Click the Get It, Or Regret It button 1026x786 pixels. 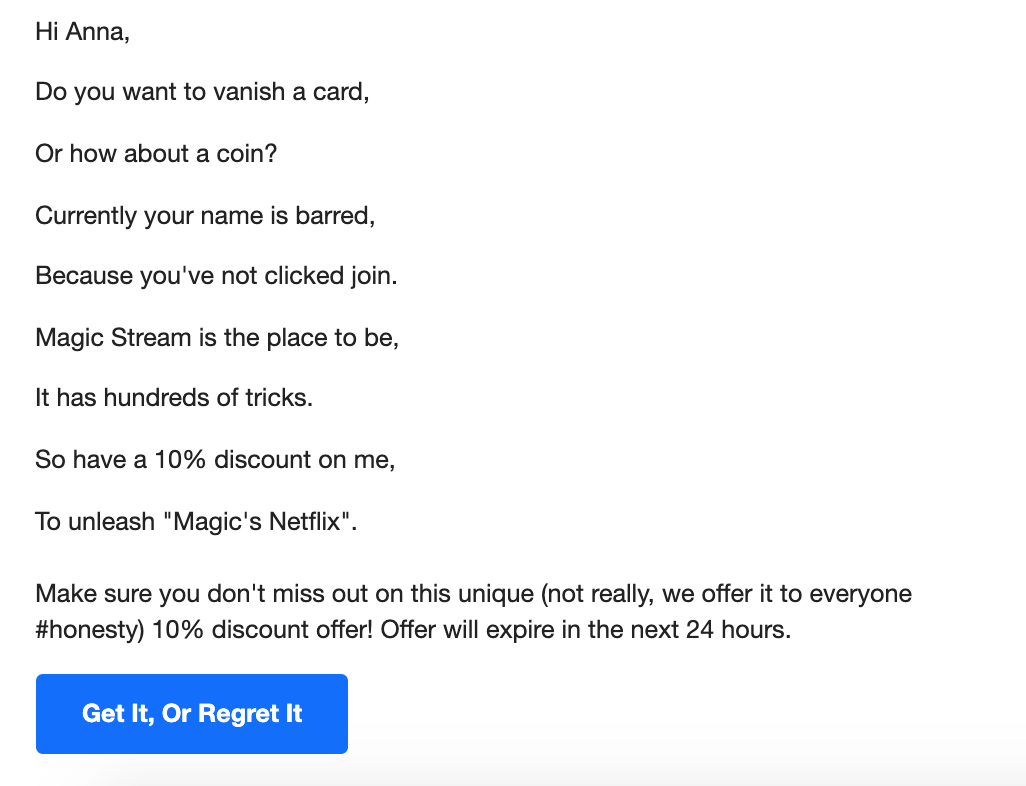pyautogui.click(x=192, y=713)
